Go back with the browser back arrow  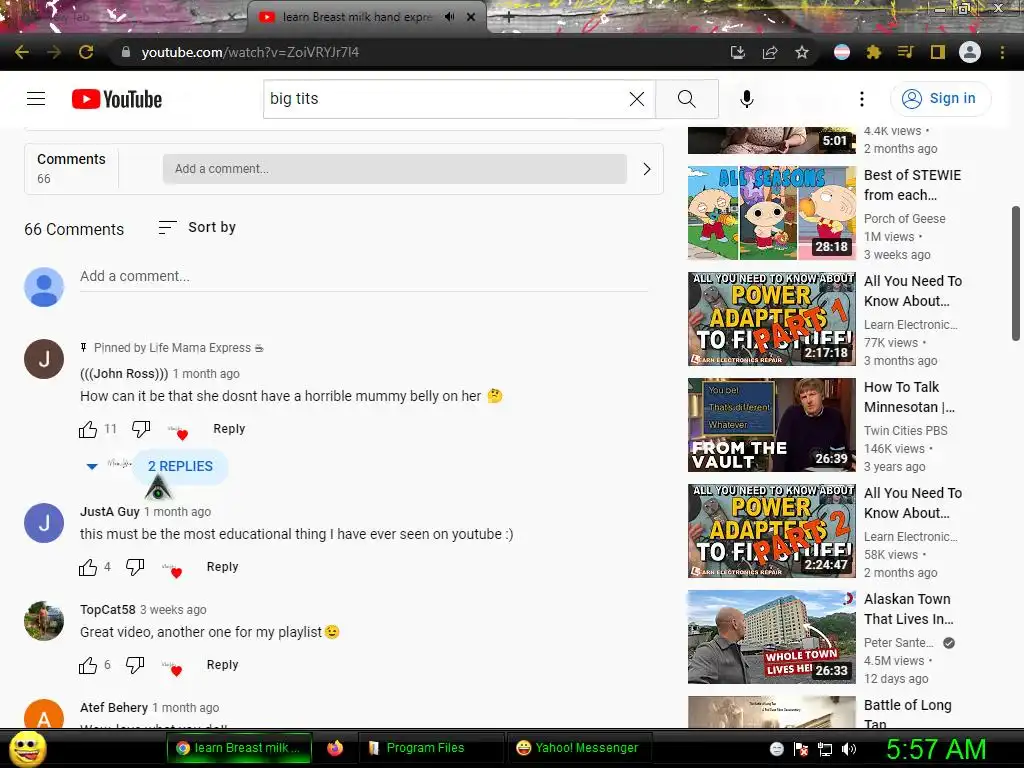(22, 52)
